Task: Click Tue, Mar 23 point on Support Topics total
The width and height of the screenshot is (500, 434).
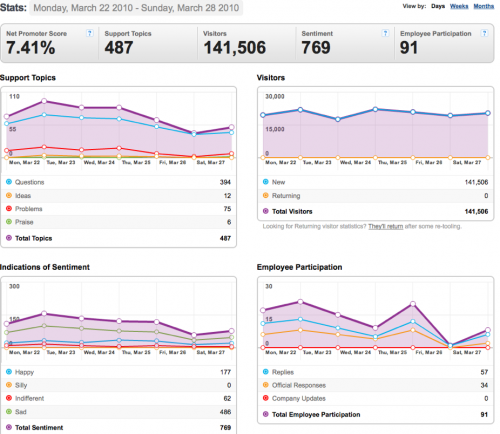Action: pyautogui.click(x=44, y=101)
